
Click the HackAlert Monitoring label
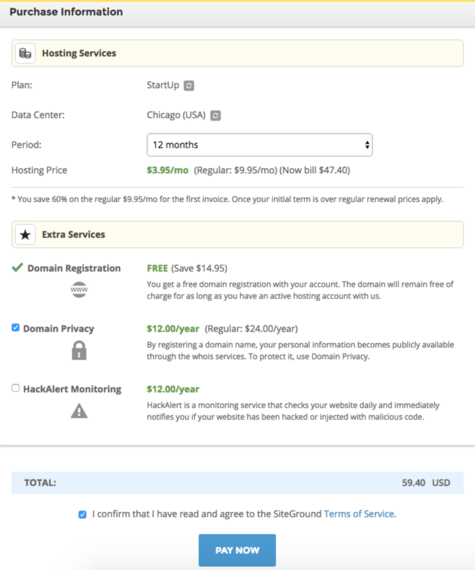[x=72, y=389]
